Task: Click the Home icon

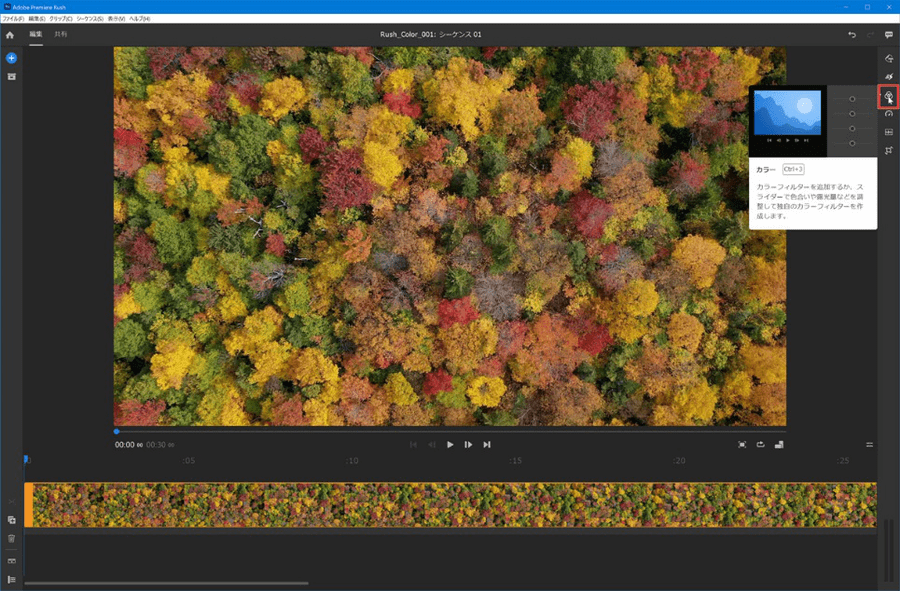Action: tap(10, 35)
